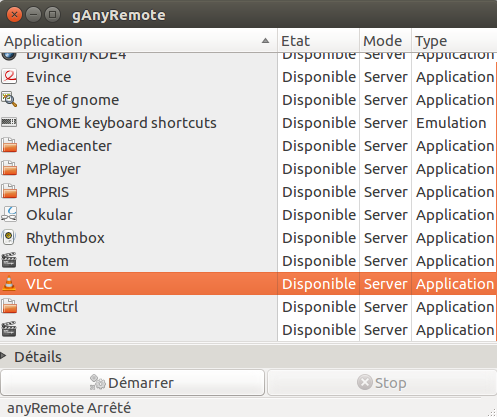497x417 pixels.
Task: Click Disponible status in the MPRIS row
Action: 319,192
